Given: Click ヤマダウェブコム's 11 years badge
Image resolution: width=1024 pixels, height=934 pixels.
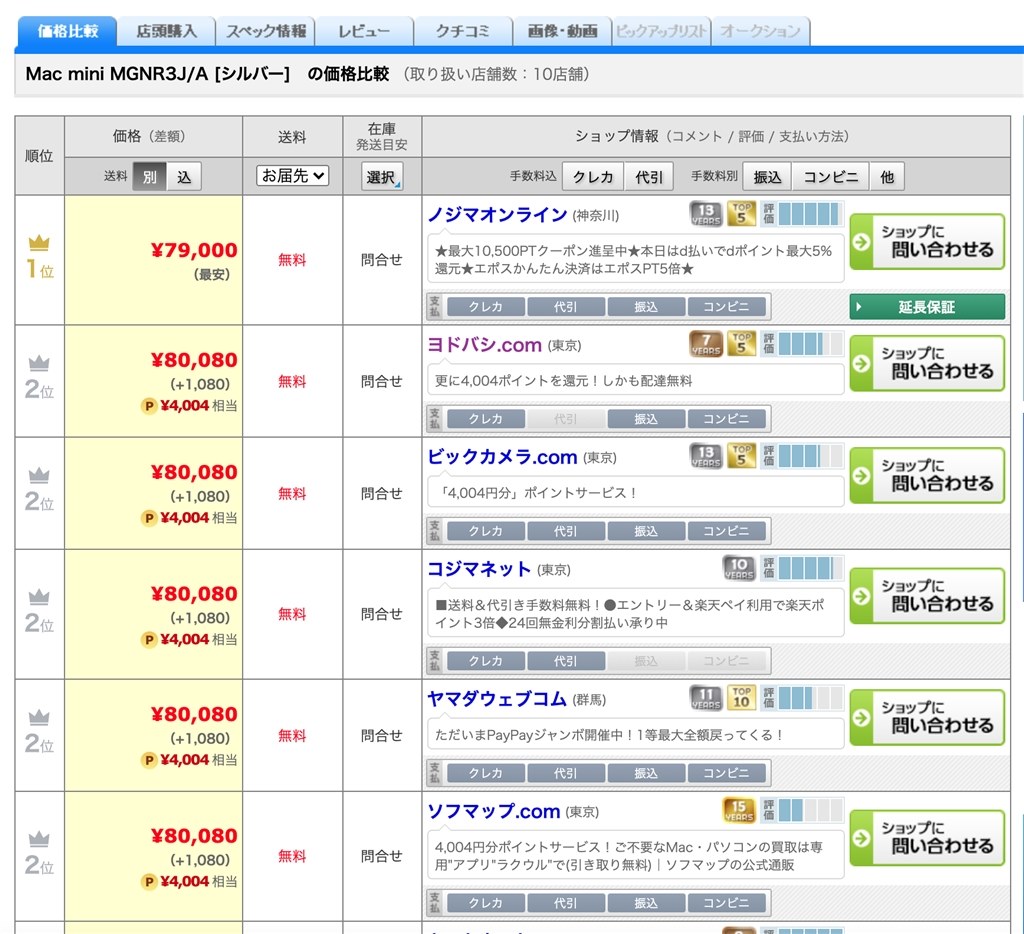Looking at the screenshot, I should 706,698.
